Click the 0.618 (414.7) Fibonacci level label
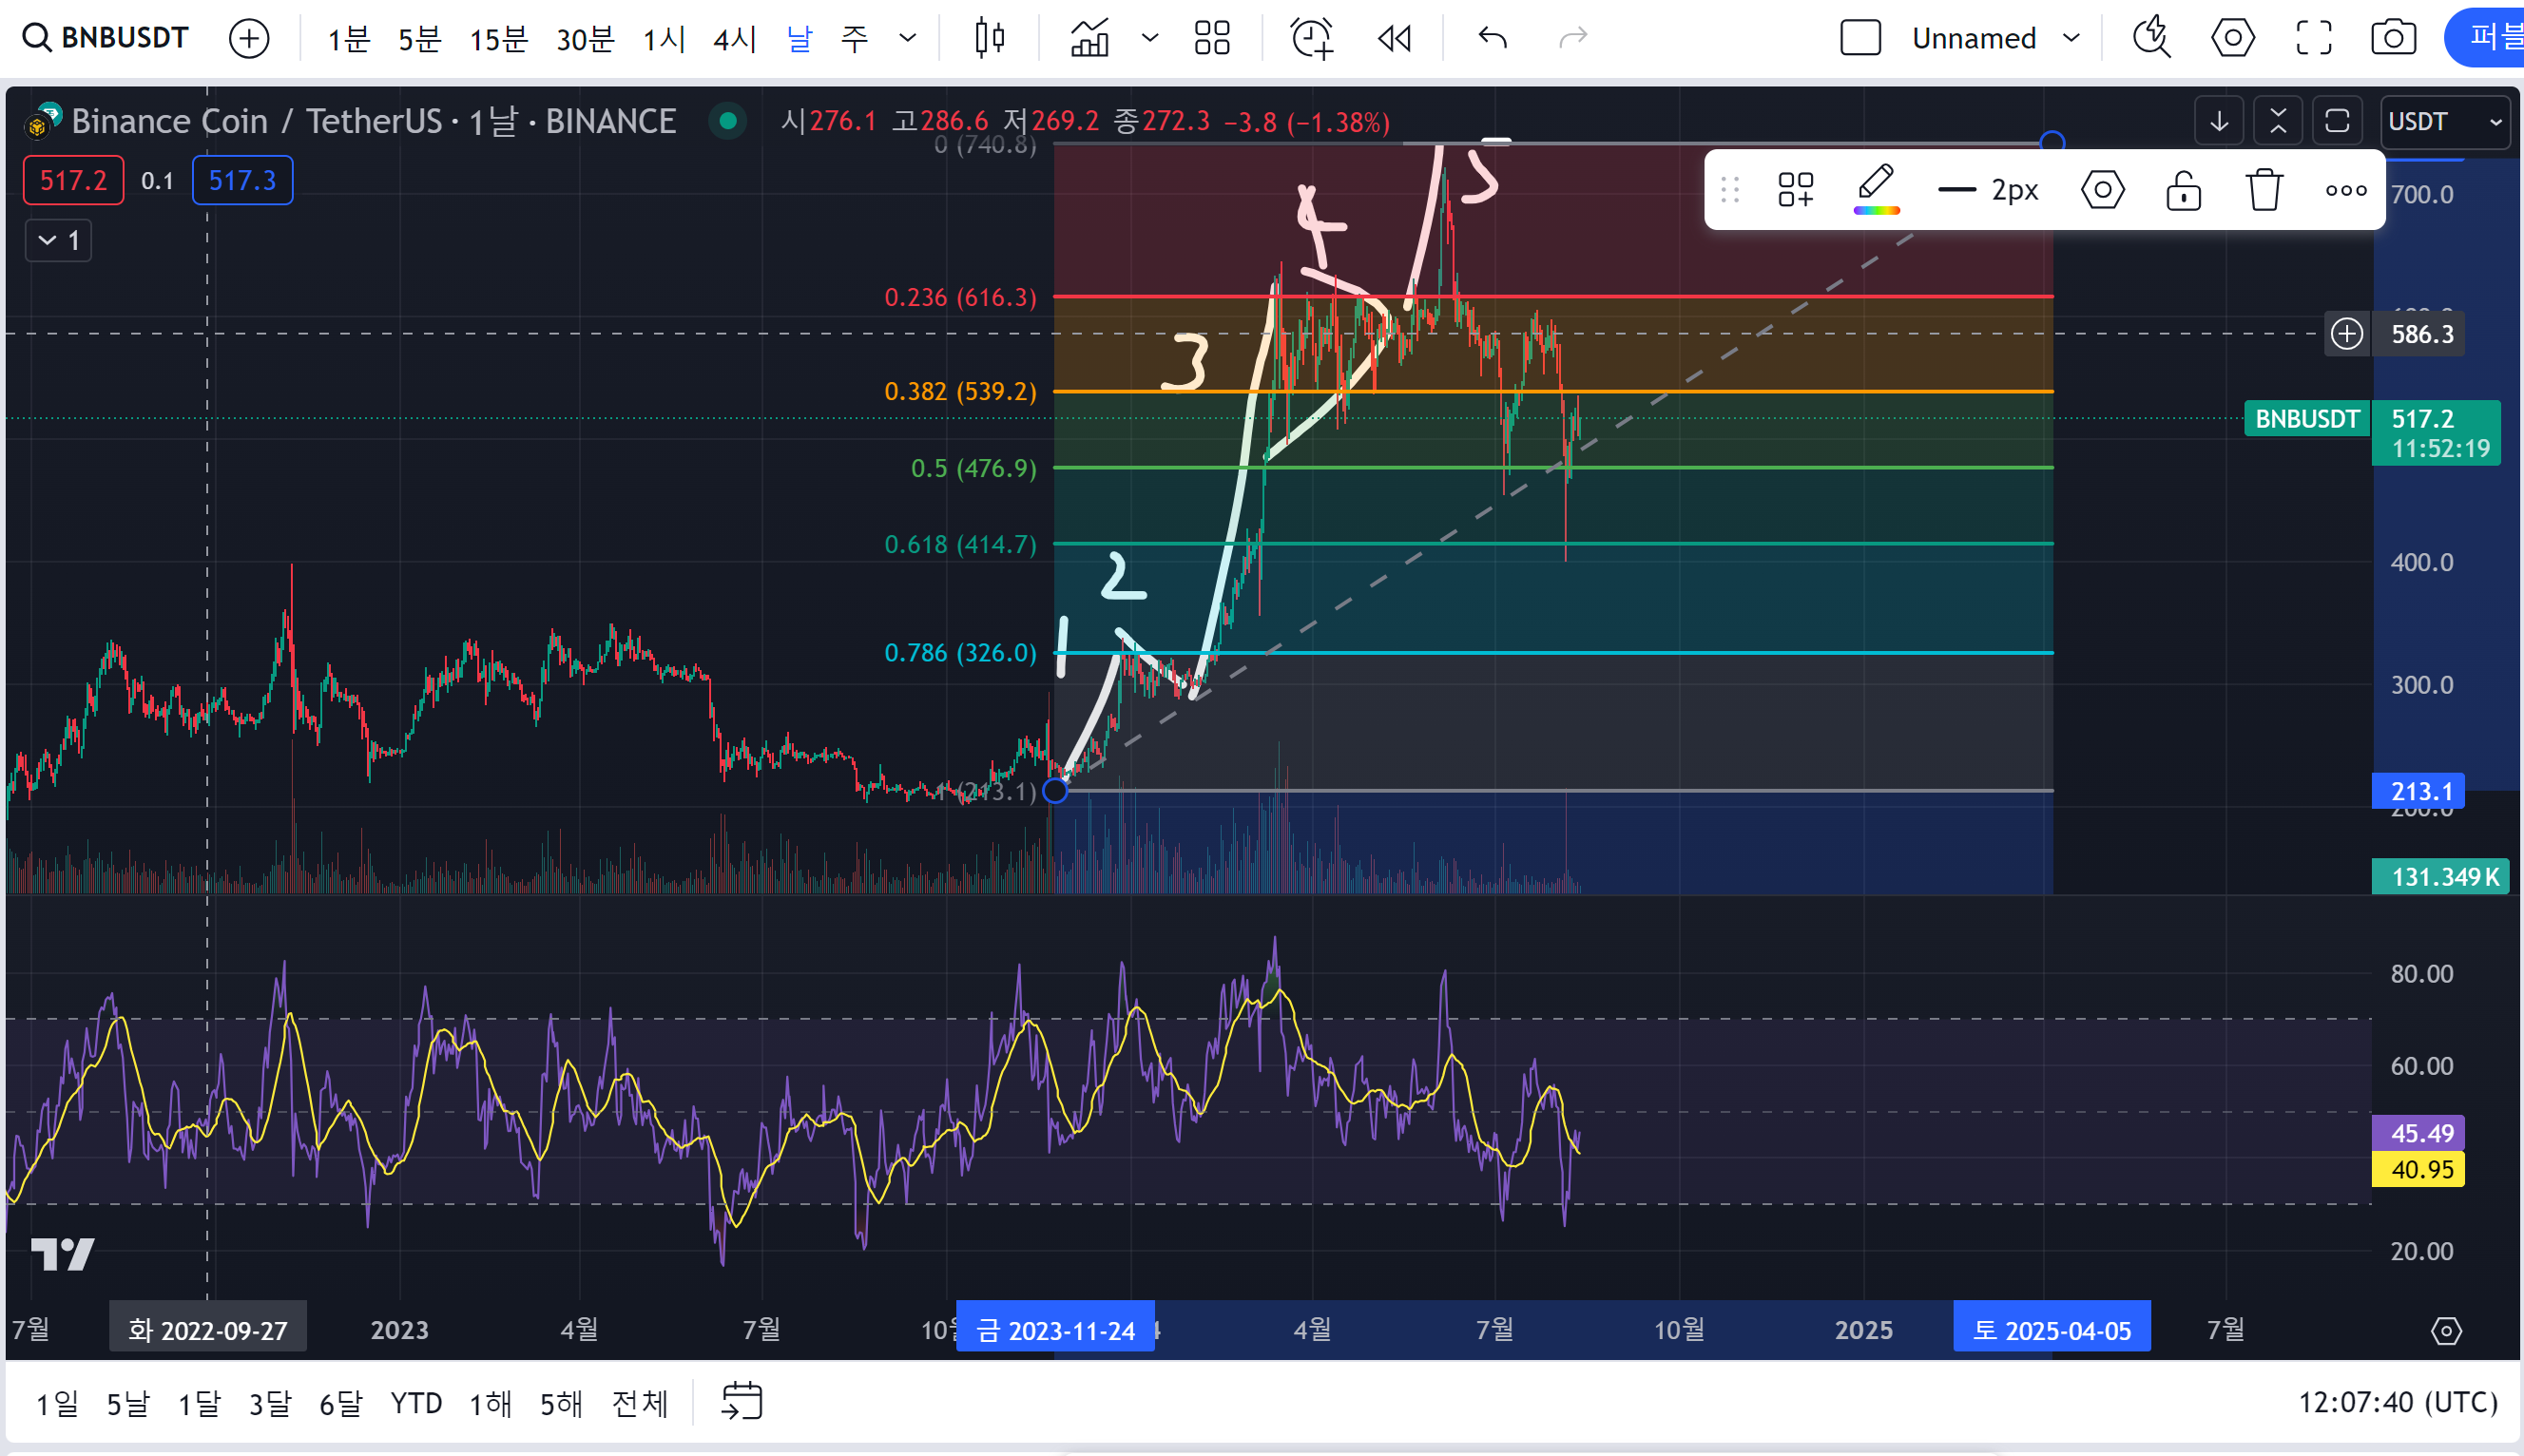The width and height of the screenshot is (2524, 1456). pos(960,544)
